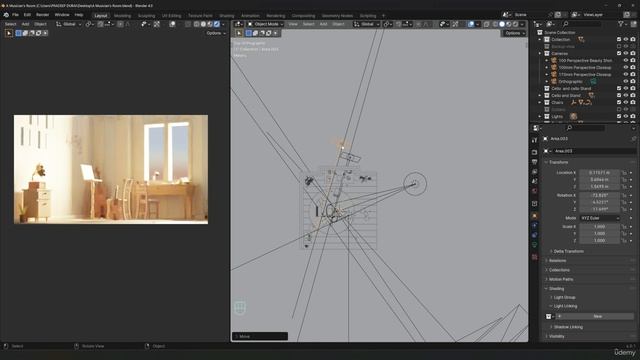Enable rendered shading in left viewport

217,24
